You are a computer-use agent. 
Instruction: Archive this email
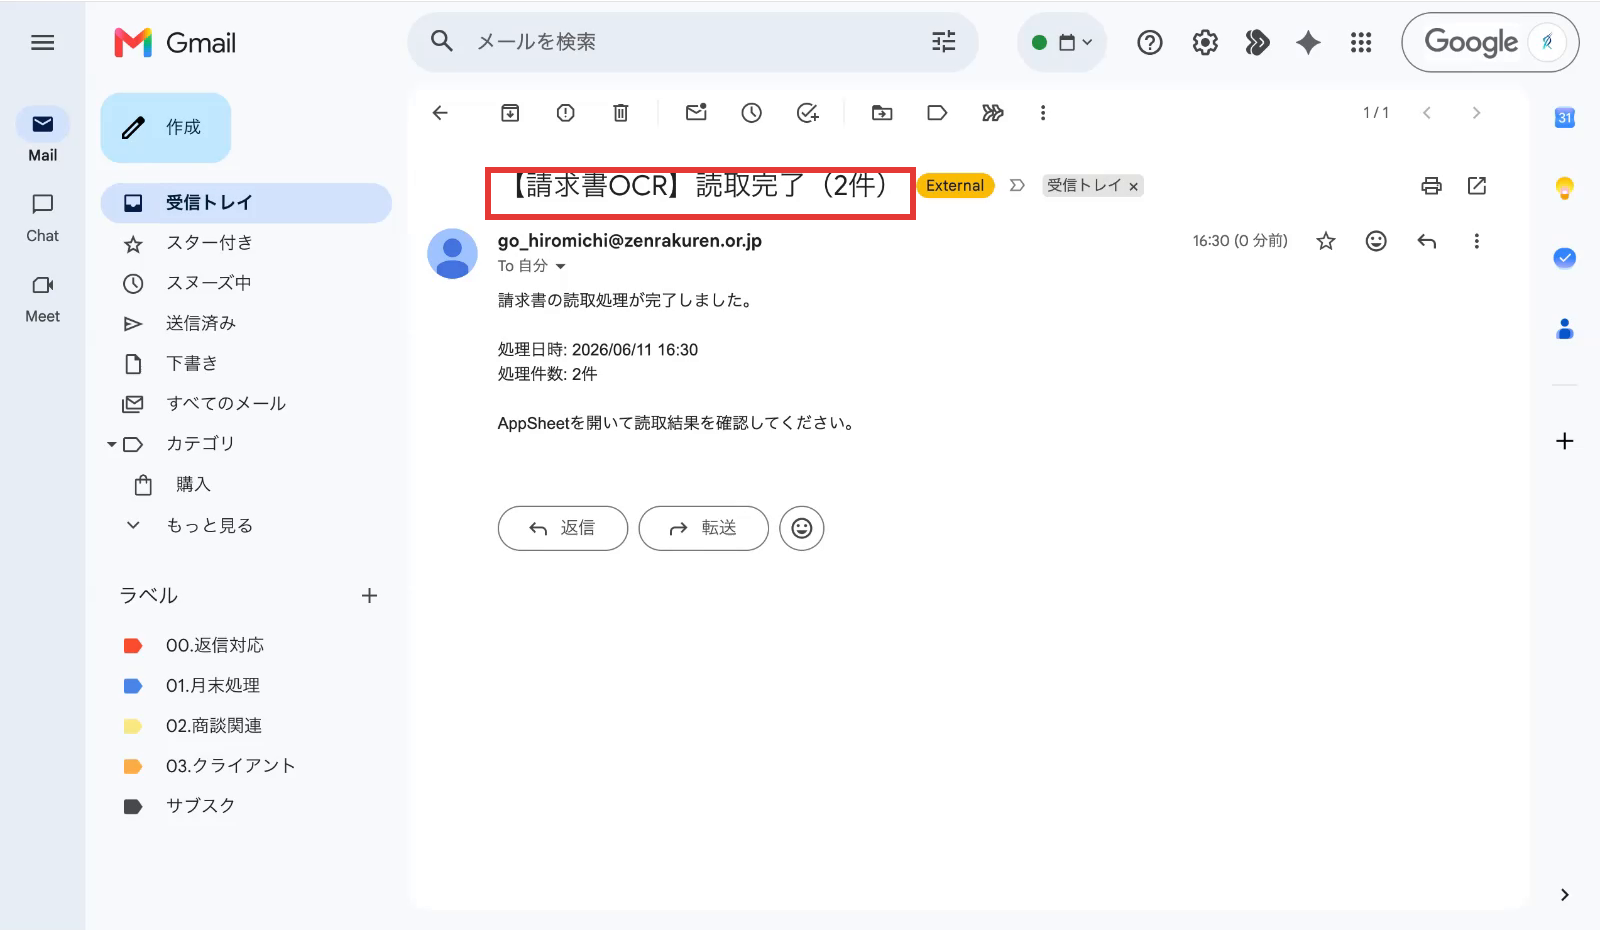click(x=510, y=113)
